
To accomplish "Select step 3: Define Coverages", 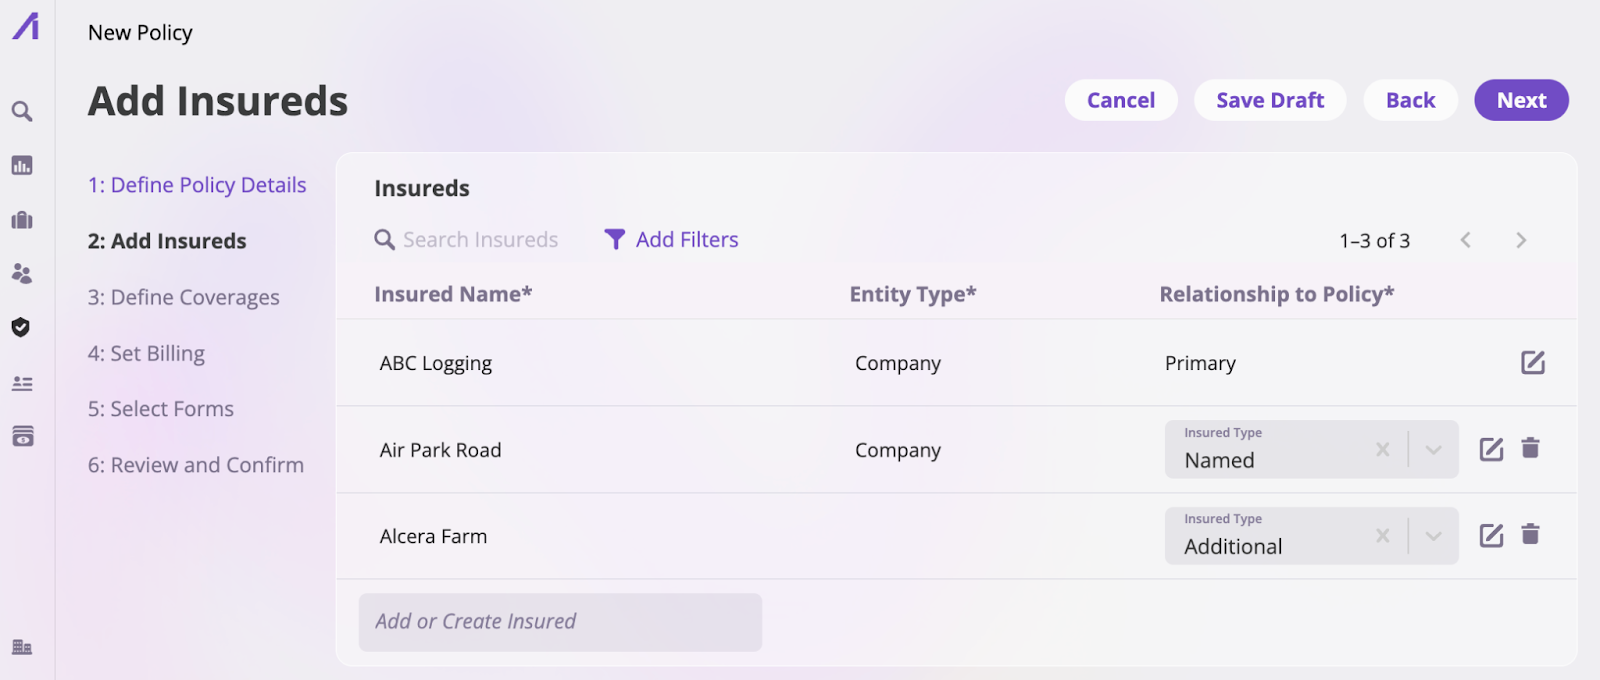I will click(x=184, y=297).
